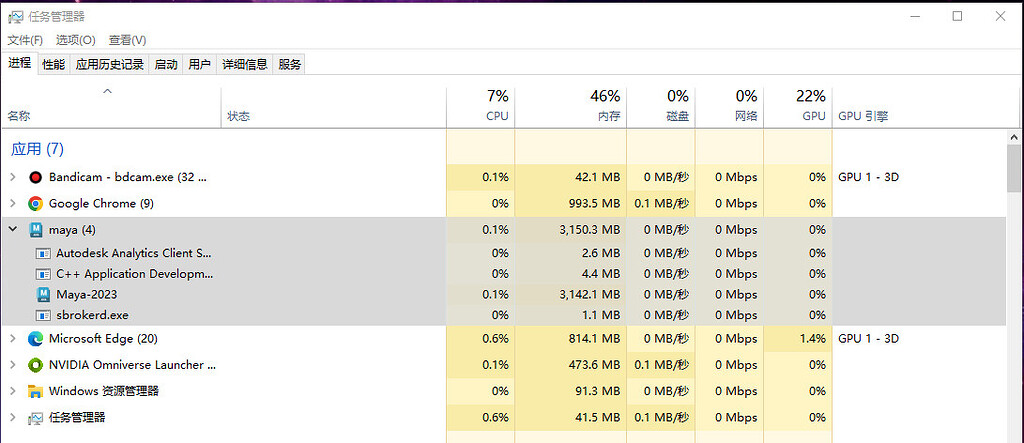Viewport: 1024px width, 443px height.
Task: Switch to the 详细信息 tab
Action: coord(244,65)
